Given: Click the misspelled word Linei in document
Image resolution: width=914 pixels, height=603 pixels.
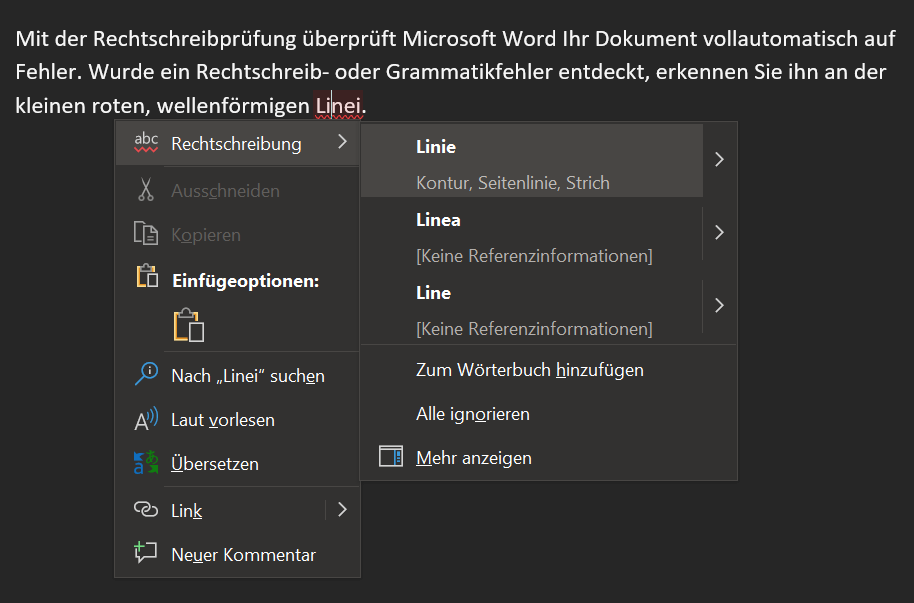Looking at the screenshot, I should [x=339, y=106].
